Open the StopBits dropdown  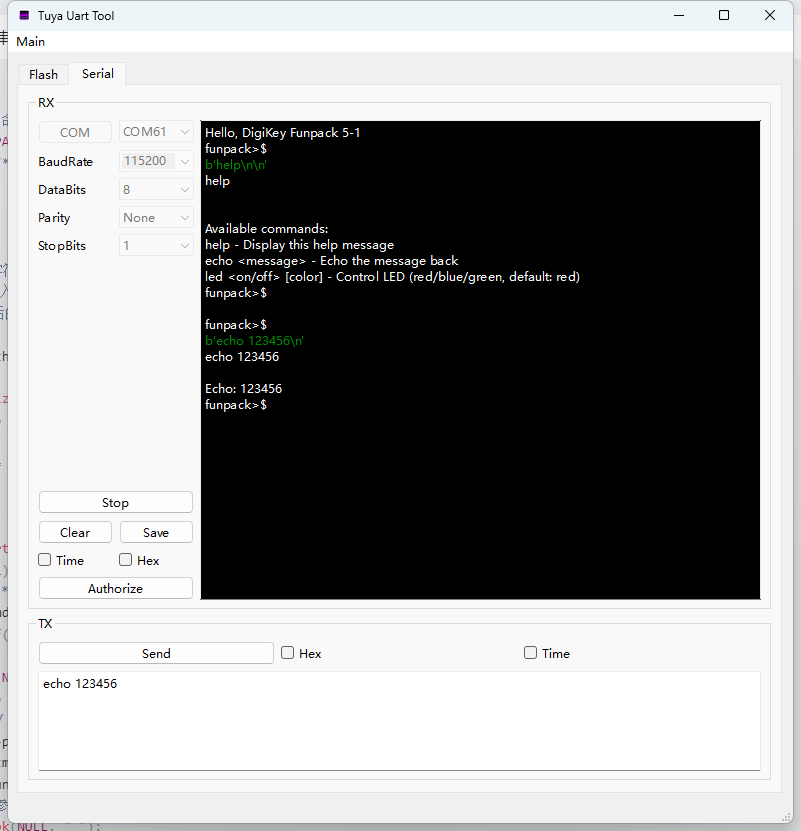(x=156, y=245)
